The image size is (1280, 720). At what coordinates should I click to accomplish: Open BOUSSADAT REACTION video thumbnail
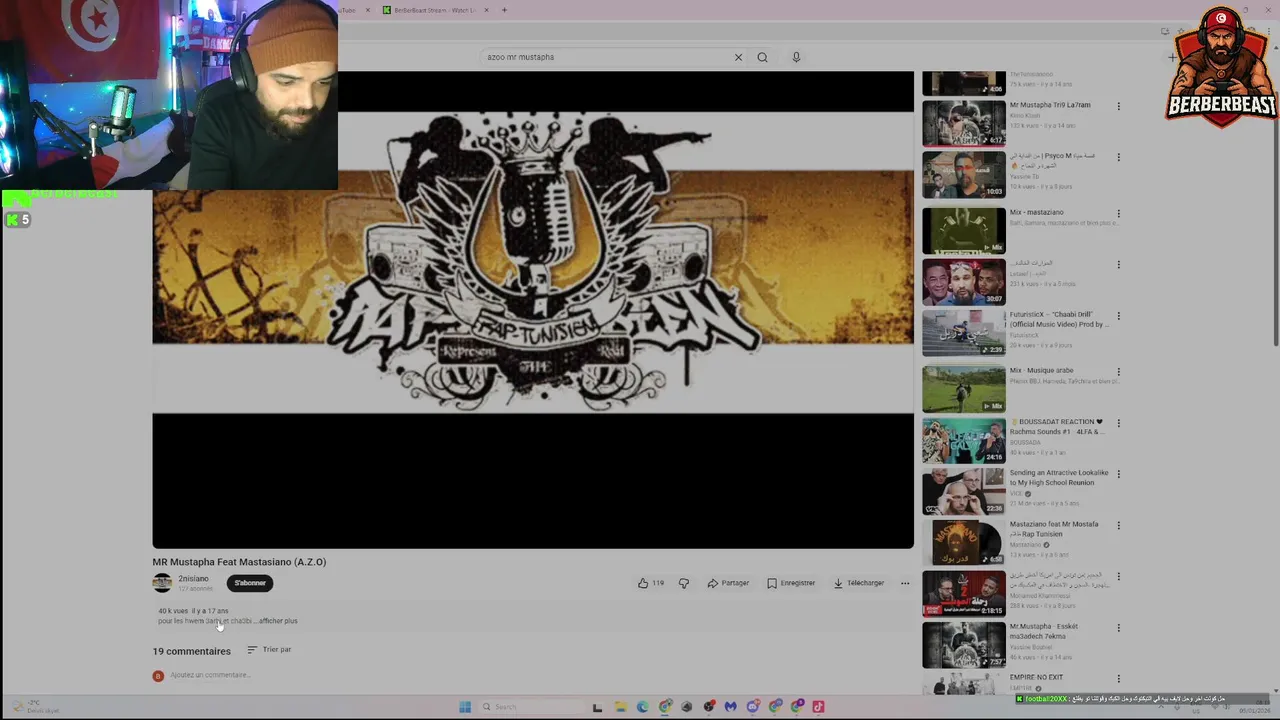[x=964, y=440]
